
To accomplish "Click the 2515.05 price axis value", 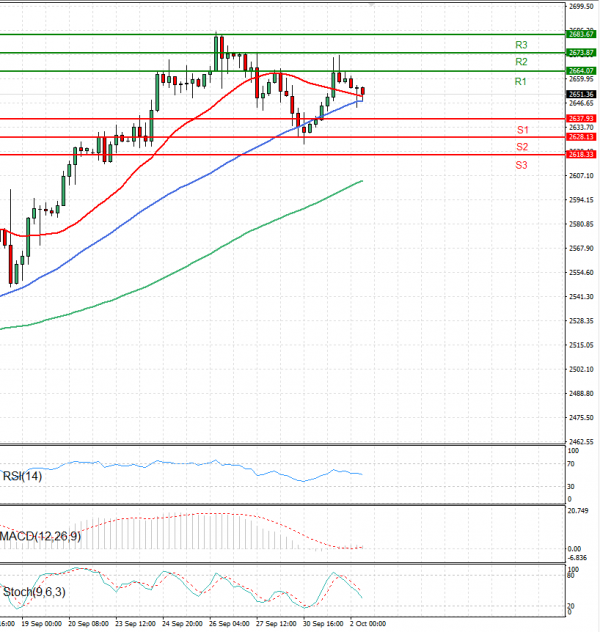I will tap(581, 345).
